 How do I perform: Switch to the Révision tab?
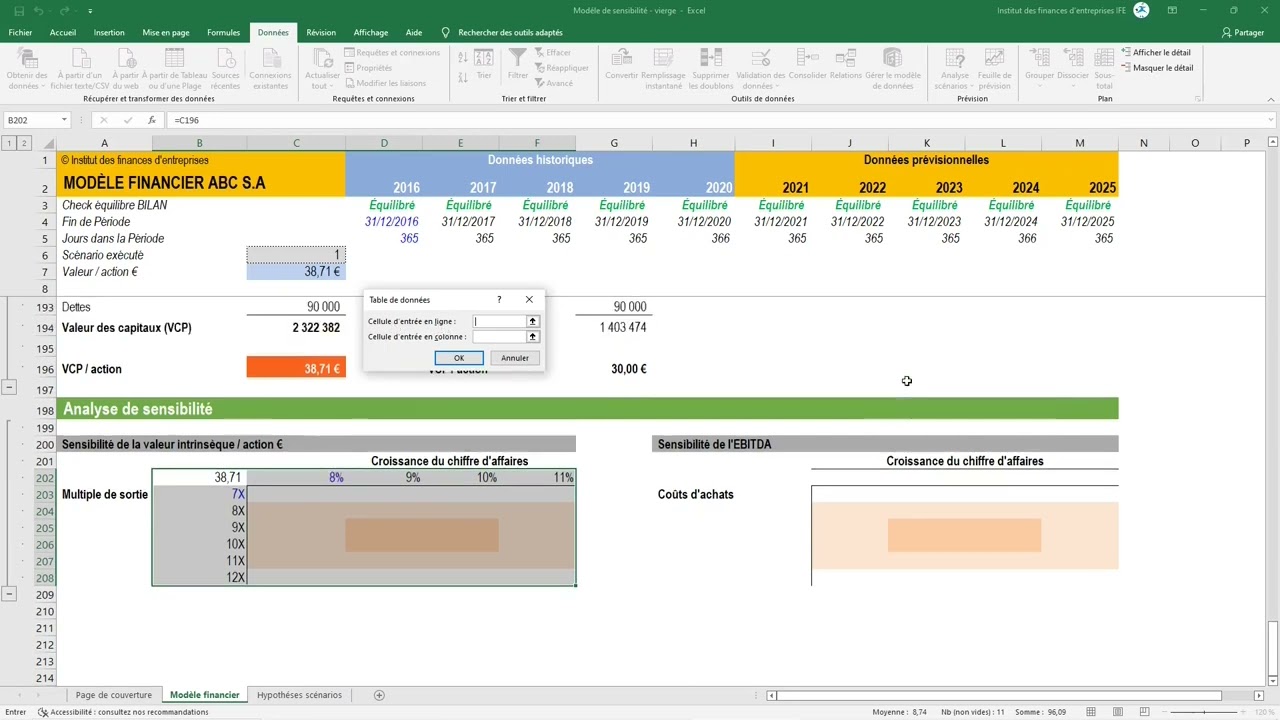click(321, 32)
